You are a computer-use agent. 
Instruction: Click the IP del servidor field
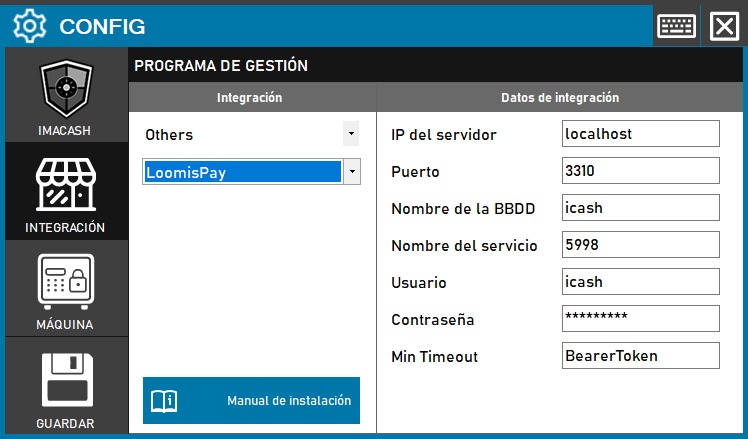pos(641,134)
